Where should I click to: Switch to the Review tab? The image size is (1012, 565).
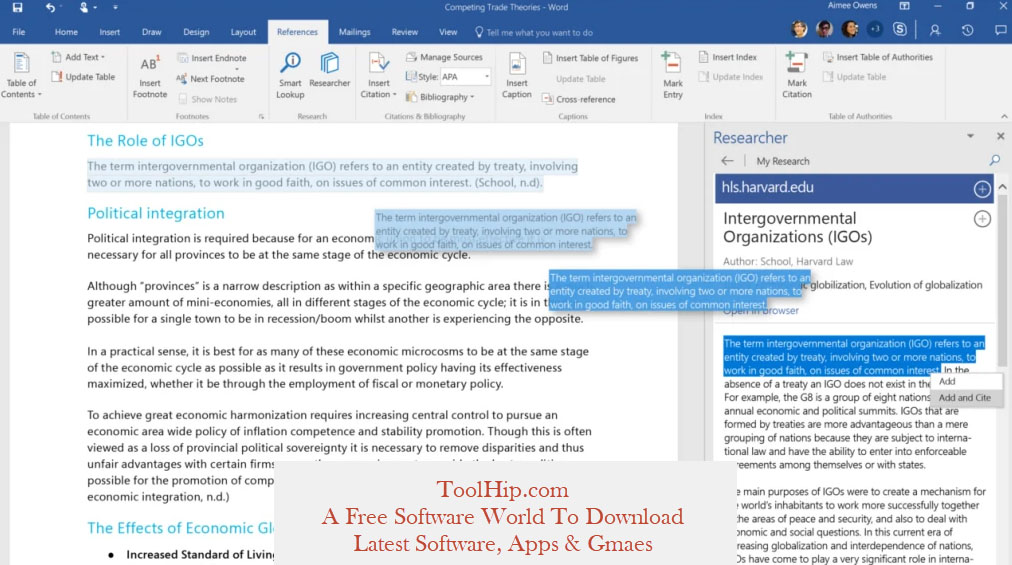pyautogui.click(x=405, y=32)
